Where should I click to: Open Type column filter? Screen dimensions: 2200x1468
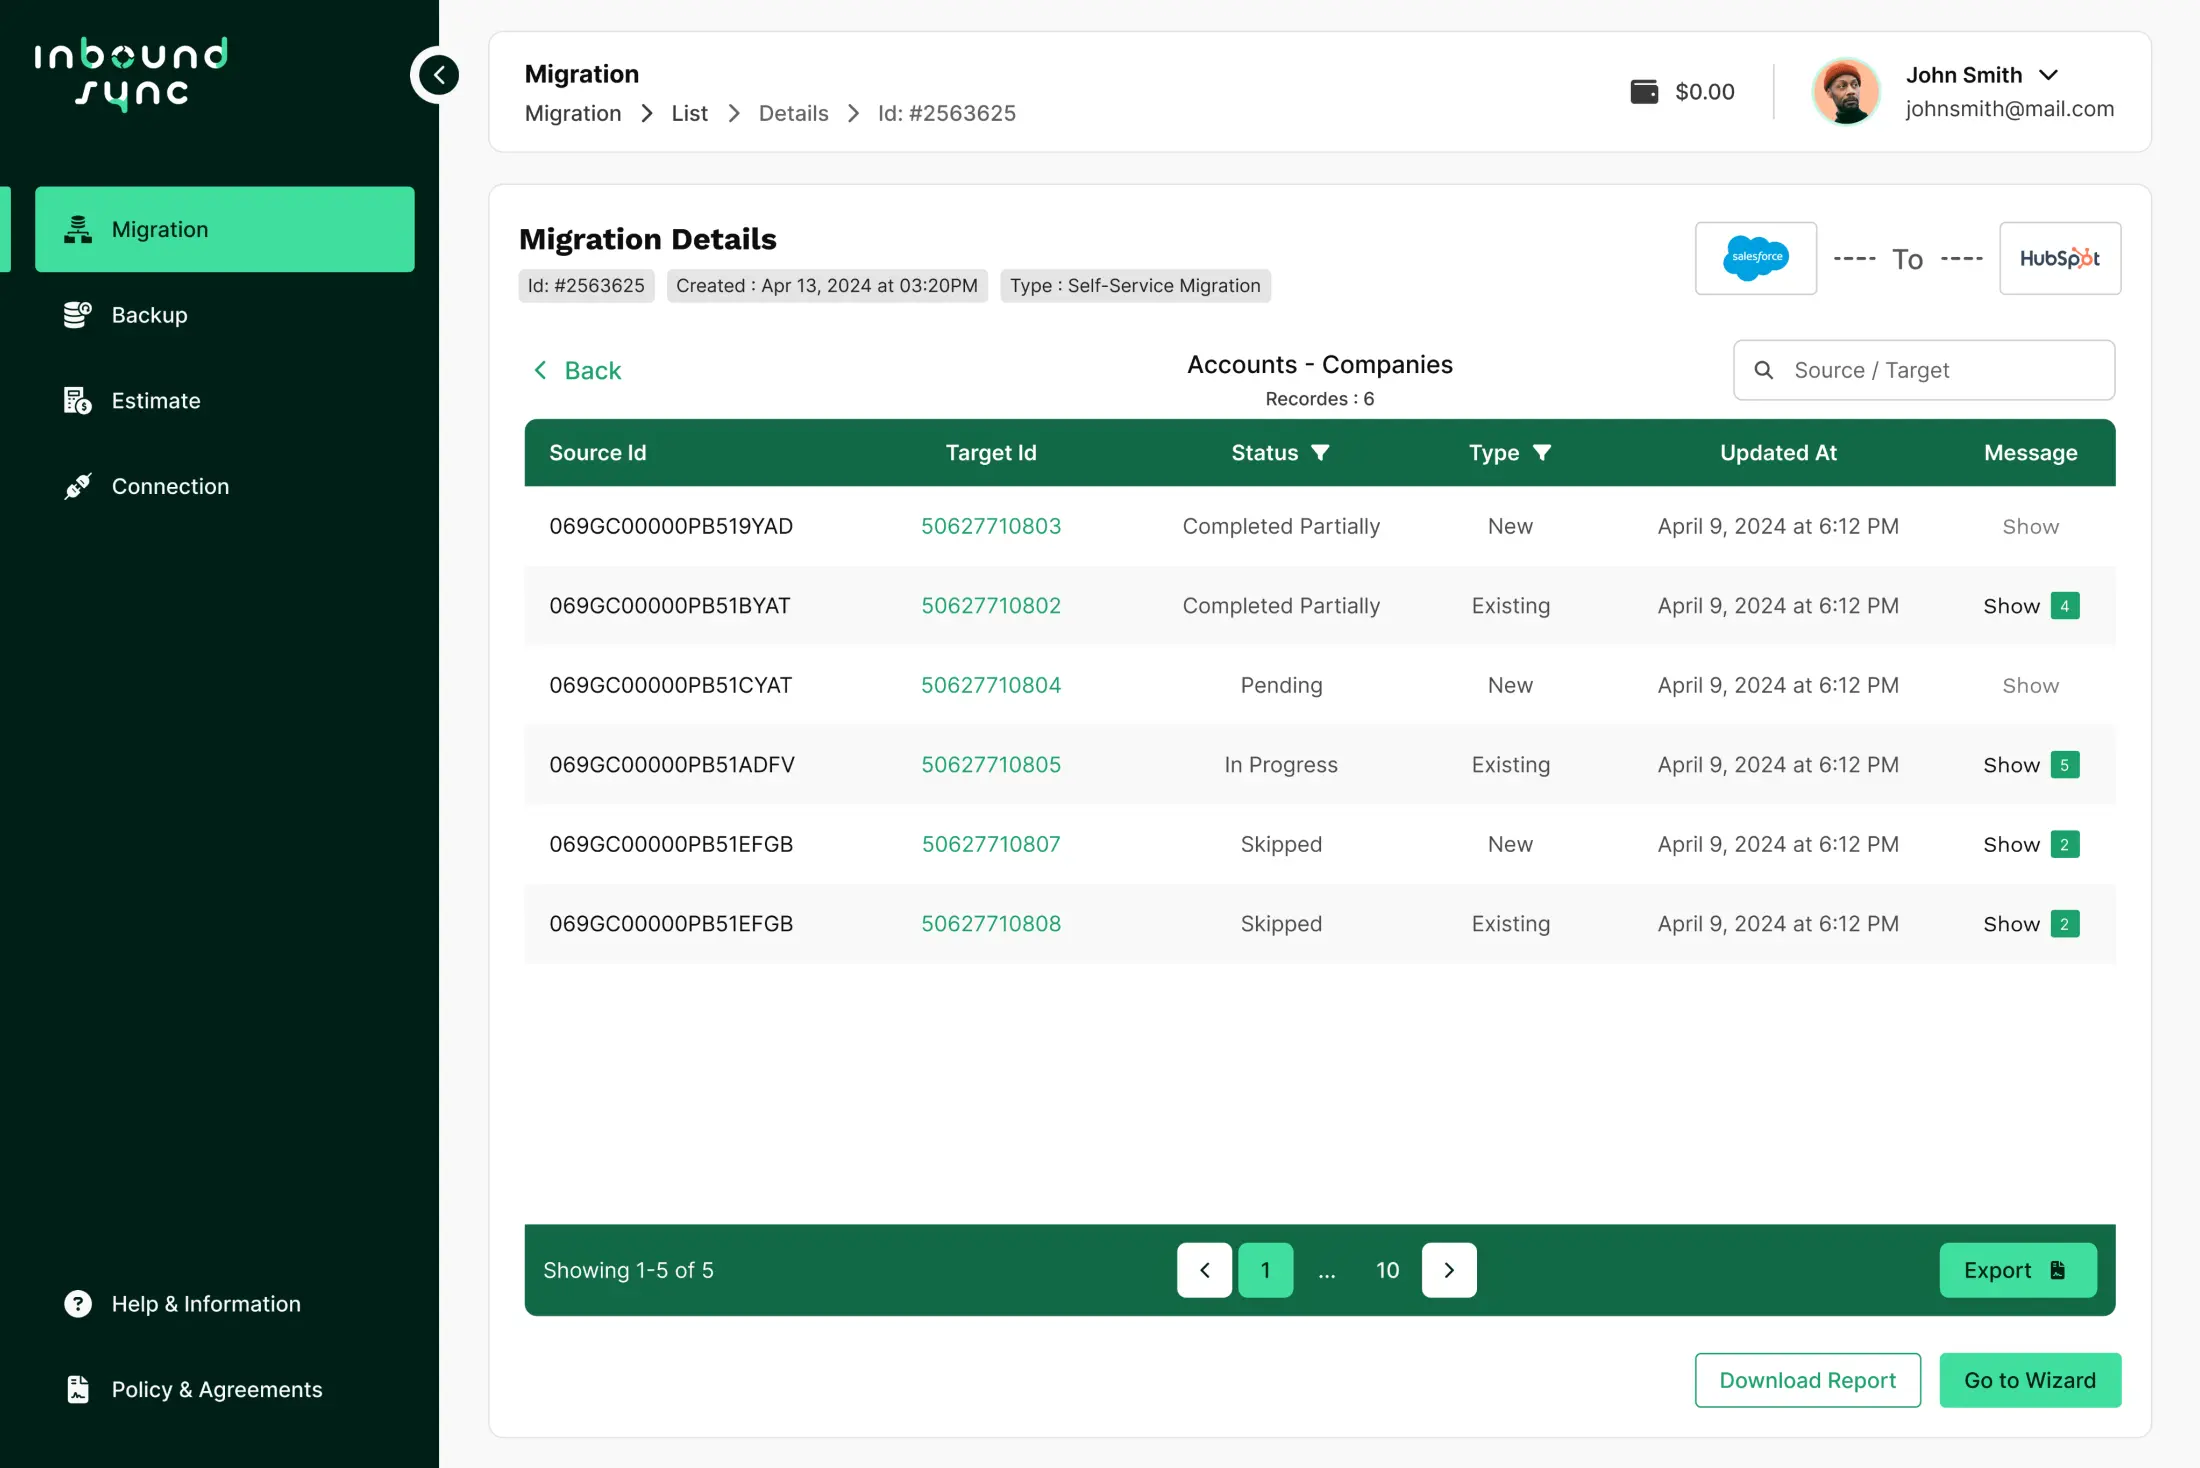click(1542, 453)
